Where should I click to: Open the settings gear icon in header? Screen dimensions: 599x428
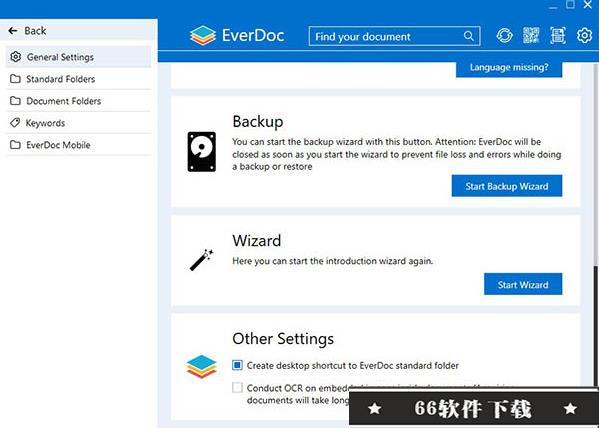click(584, 36)
